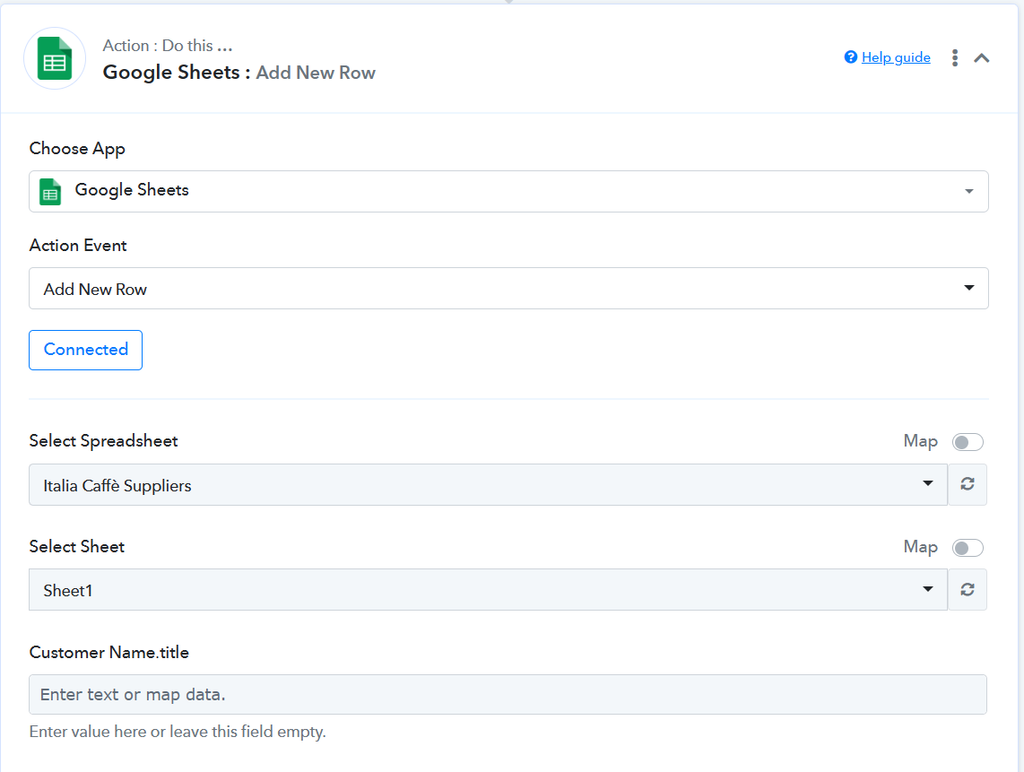Click the 'Action : Do this ...' label
This screenshot has height=772, width=1024.
(x=167, y=46)
